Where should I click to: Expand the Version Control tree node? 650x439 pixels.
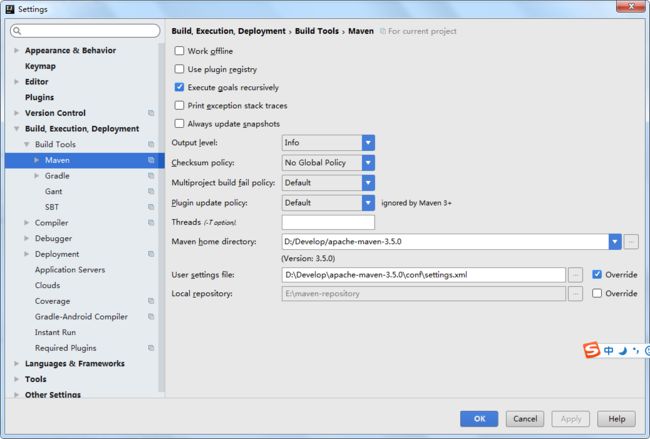click(17, 113)
